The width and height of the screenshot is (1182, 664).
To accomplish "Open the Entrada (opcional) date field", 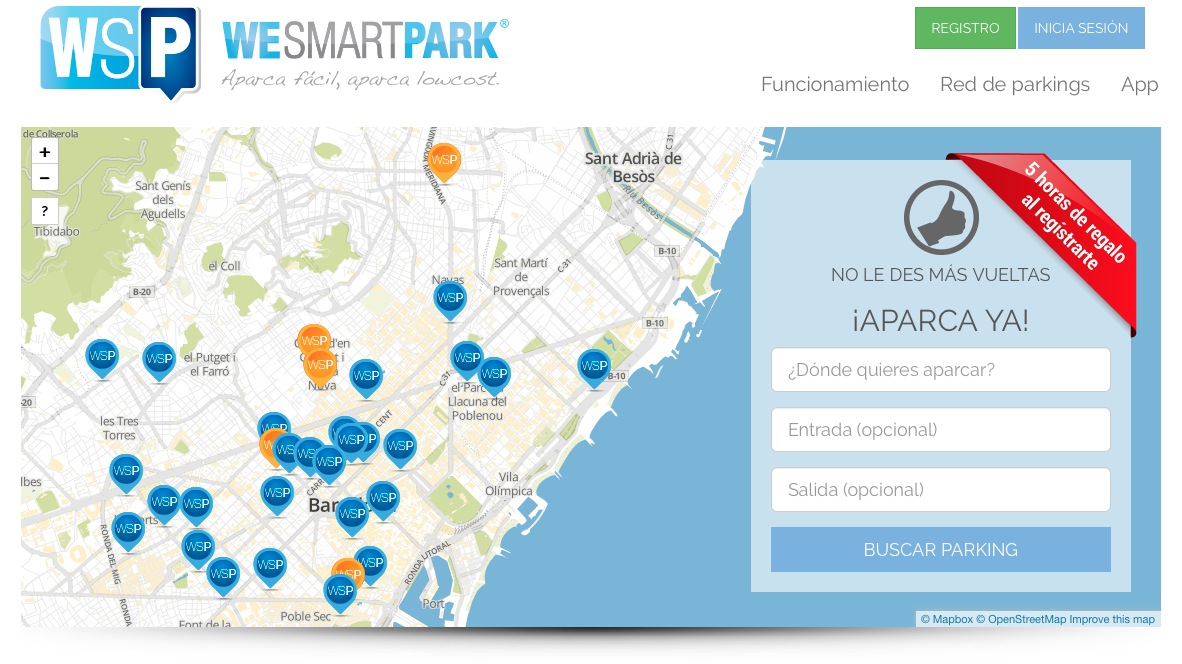I will click(940, 430).
